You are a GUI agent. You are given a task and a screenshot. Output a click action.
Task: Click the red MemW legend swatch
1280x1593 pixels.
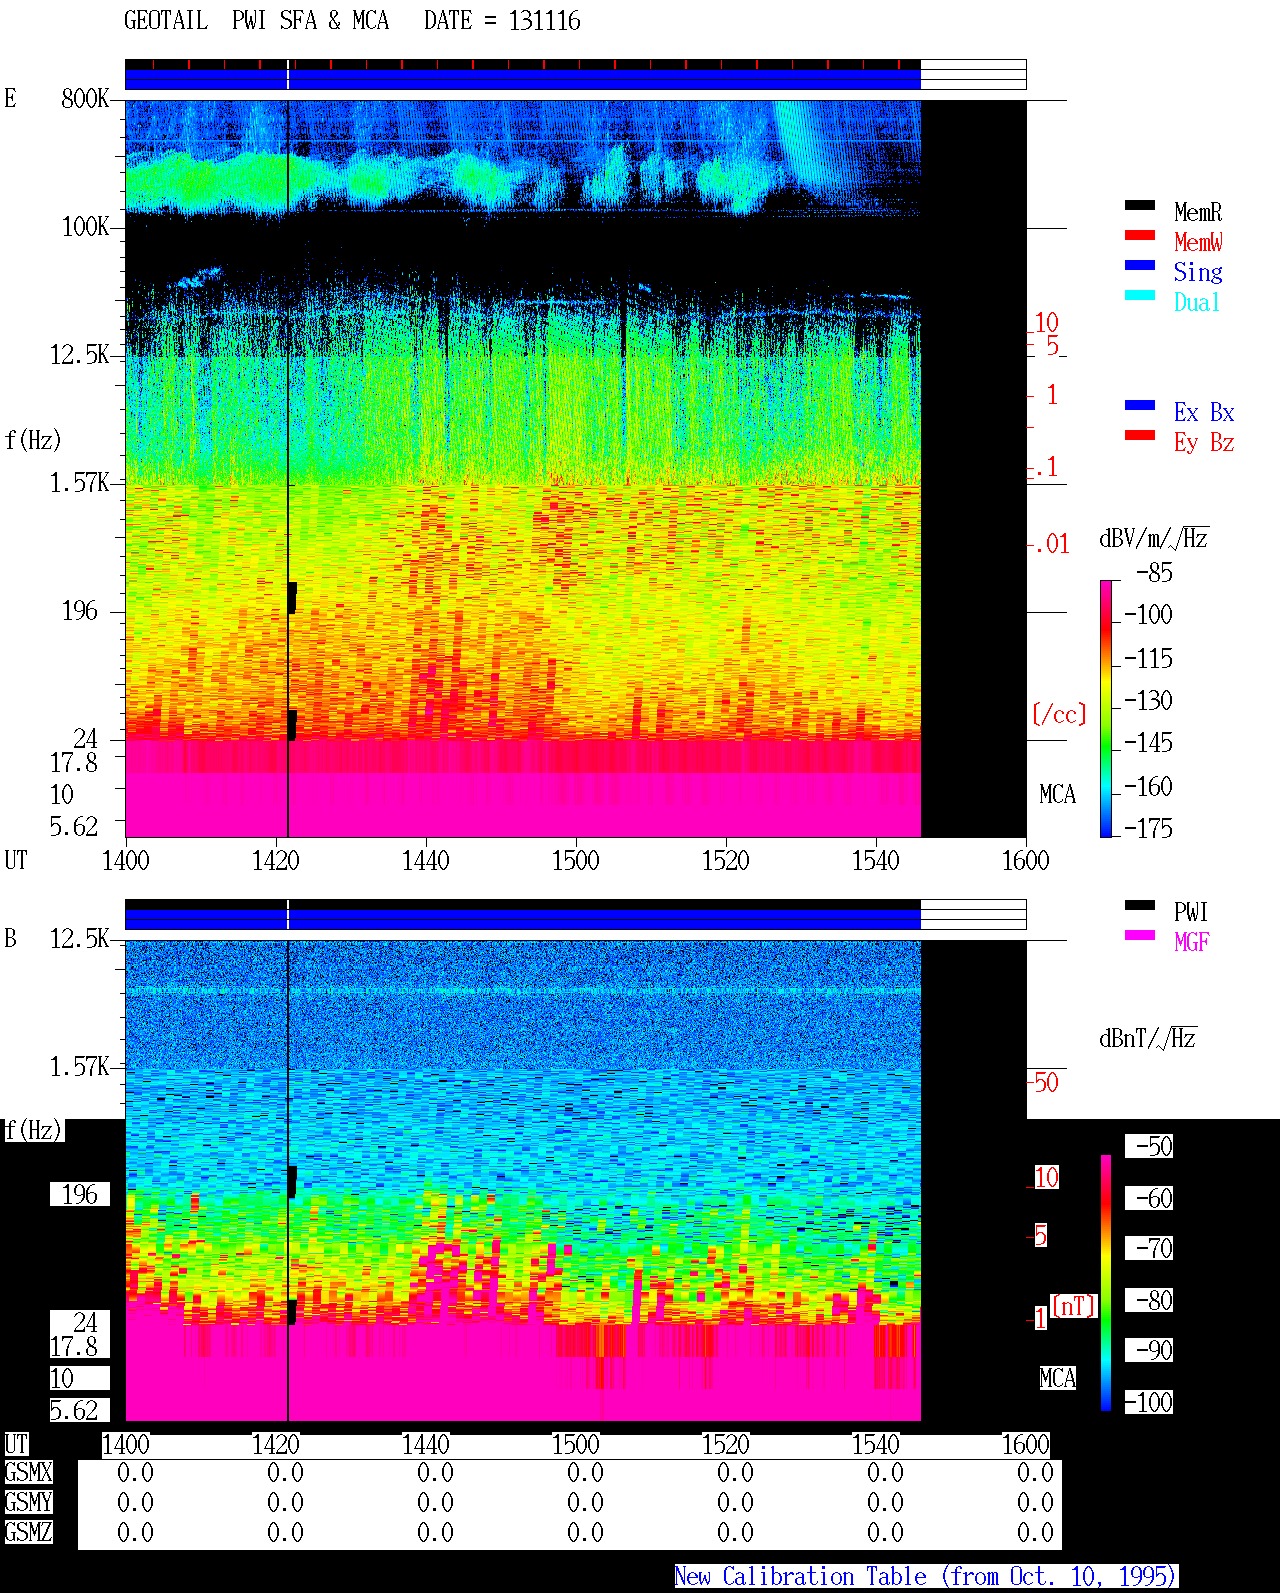pos(1140,236)
